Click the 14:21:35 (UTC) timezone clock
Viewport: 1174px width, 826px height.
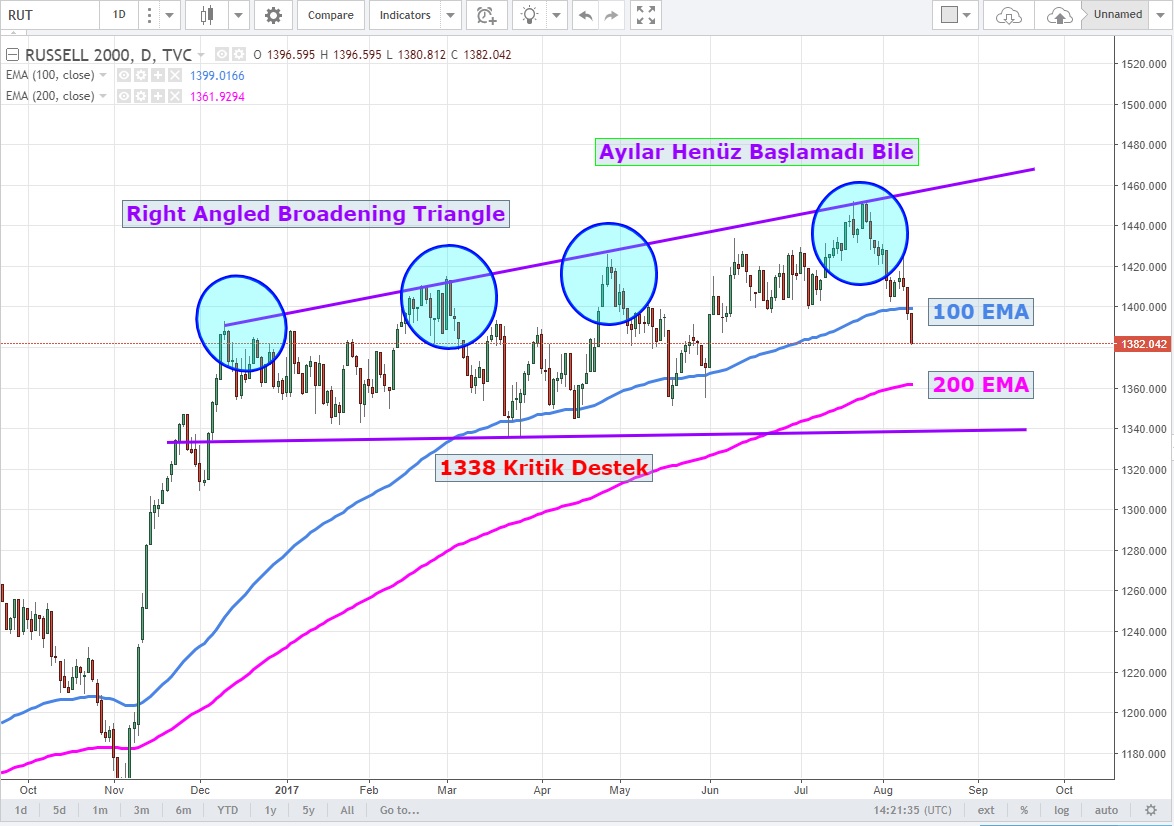[912, 810]
